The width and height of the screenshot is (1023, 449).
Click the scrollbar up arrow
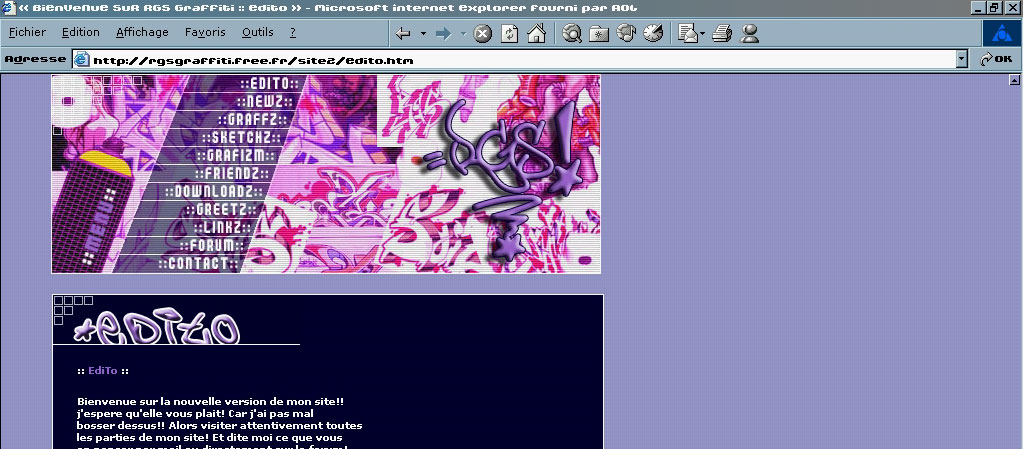coord(1015,80)
